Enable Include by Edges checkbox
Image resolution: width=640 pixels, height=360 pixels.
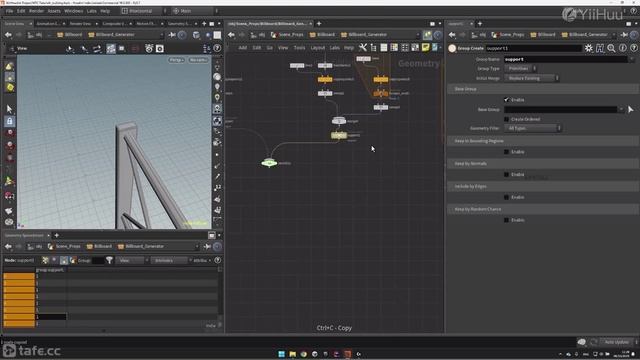point(507,197)
